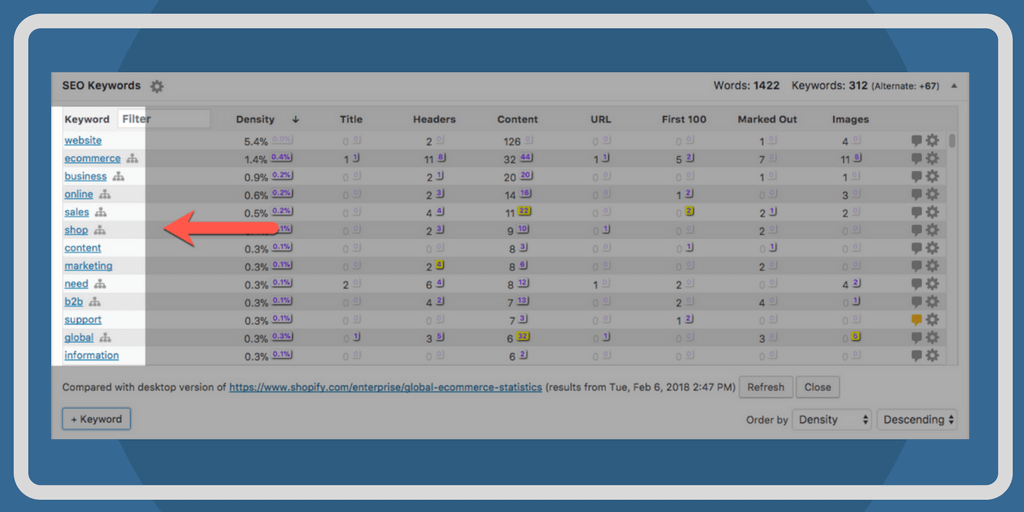Click the gear icon in information row

coord(932,356)
